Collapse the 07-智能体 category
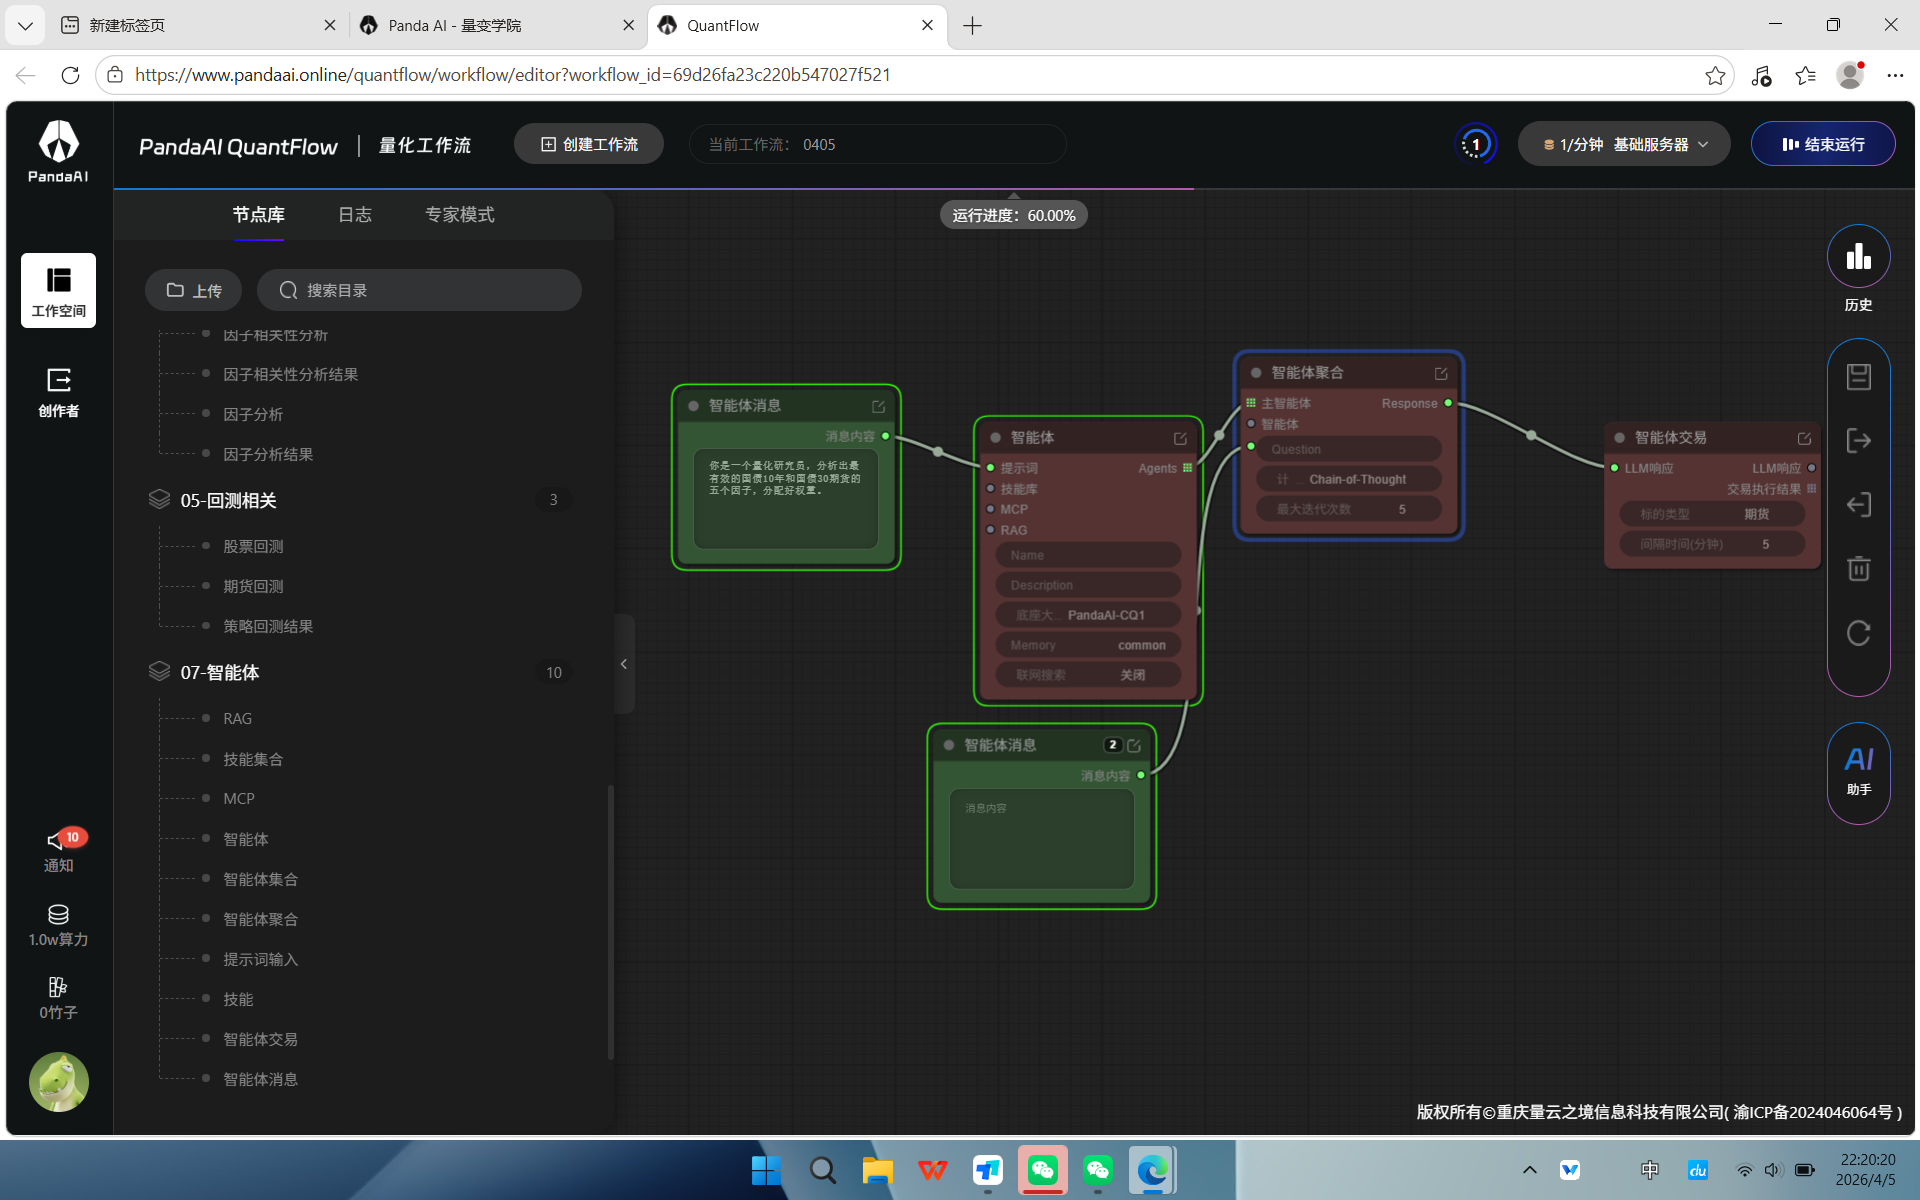The height and width of the screenshot is (1200, 1920). [219, 672]
